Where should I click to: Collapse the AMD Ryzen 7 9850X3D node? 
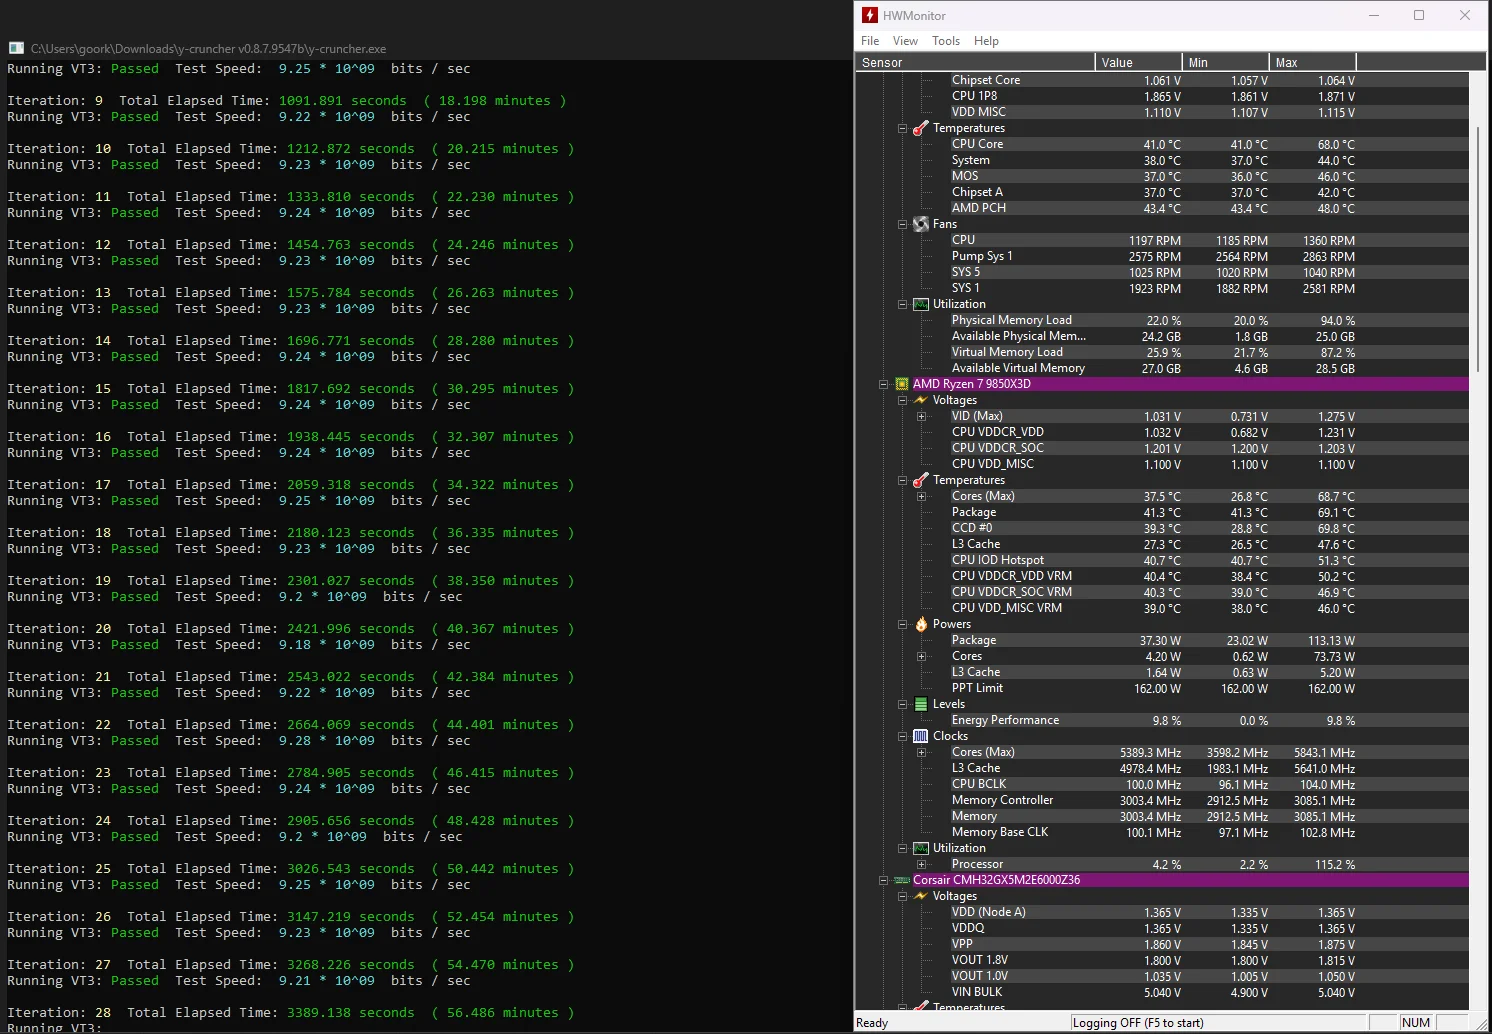click(883, 384)
